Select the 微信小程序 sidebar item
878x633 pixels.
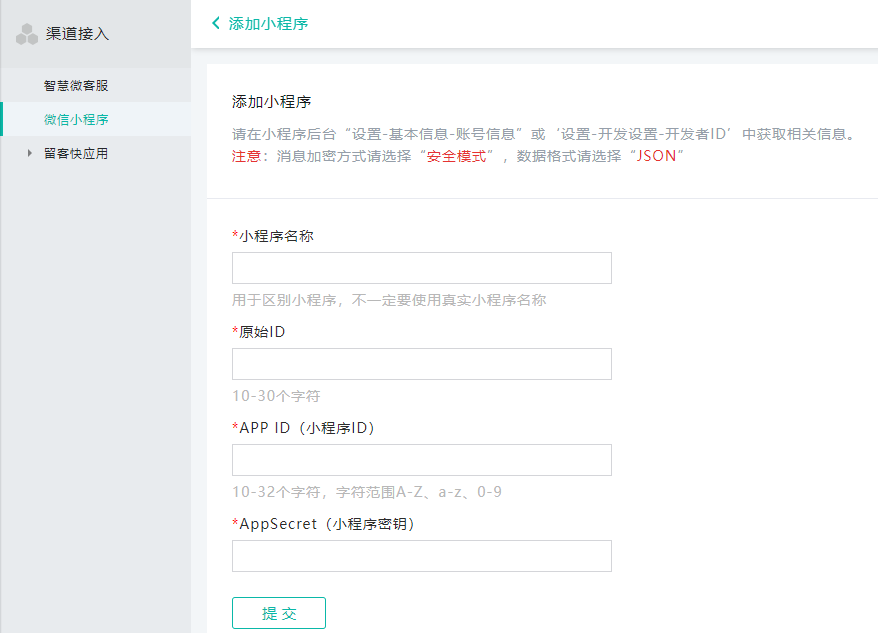click(76, 119)
